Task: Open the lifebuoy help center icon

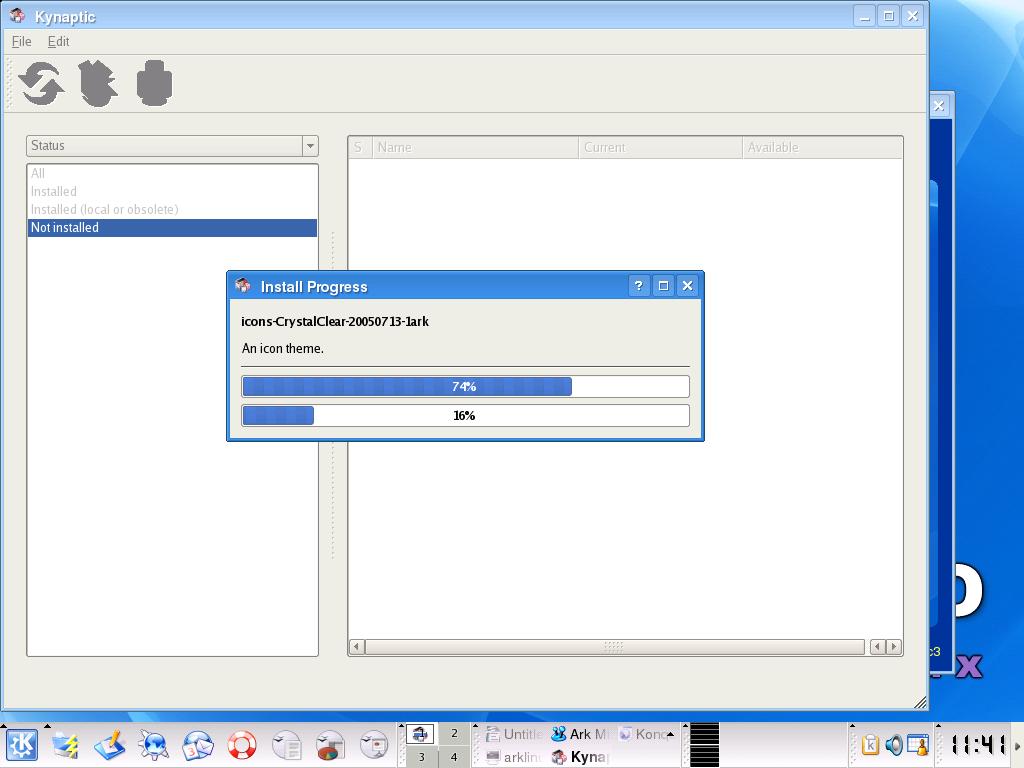Action: [x=242, y=745]
